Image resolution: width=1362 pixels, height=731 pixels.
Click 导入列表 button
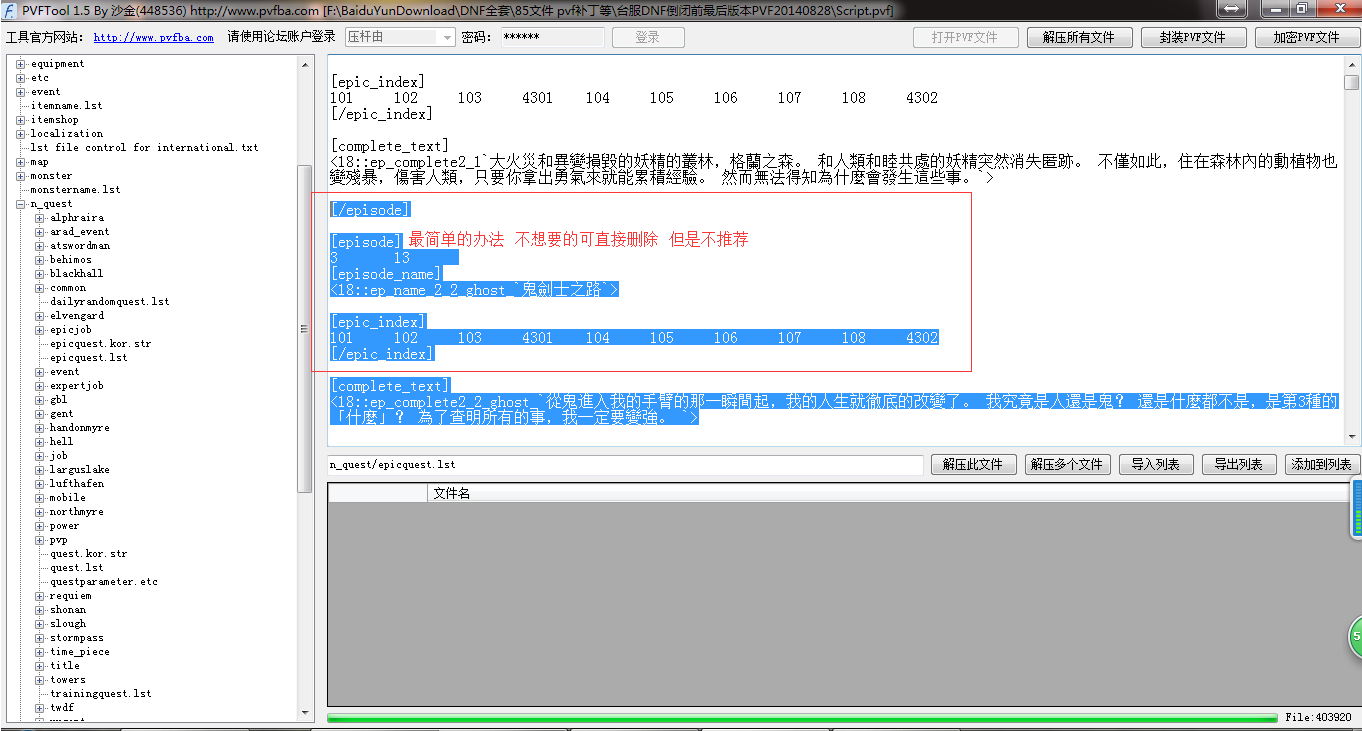click(1155, 464)
